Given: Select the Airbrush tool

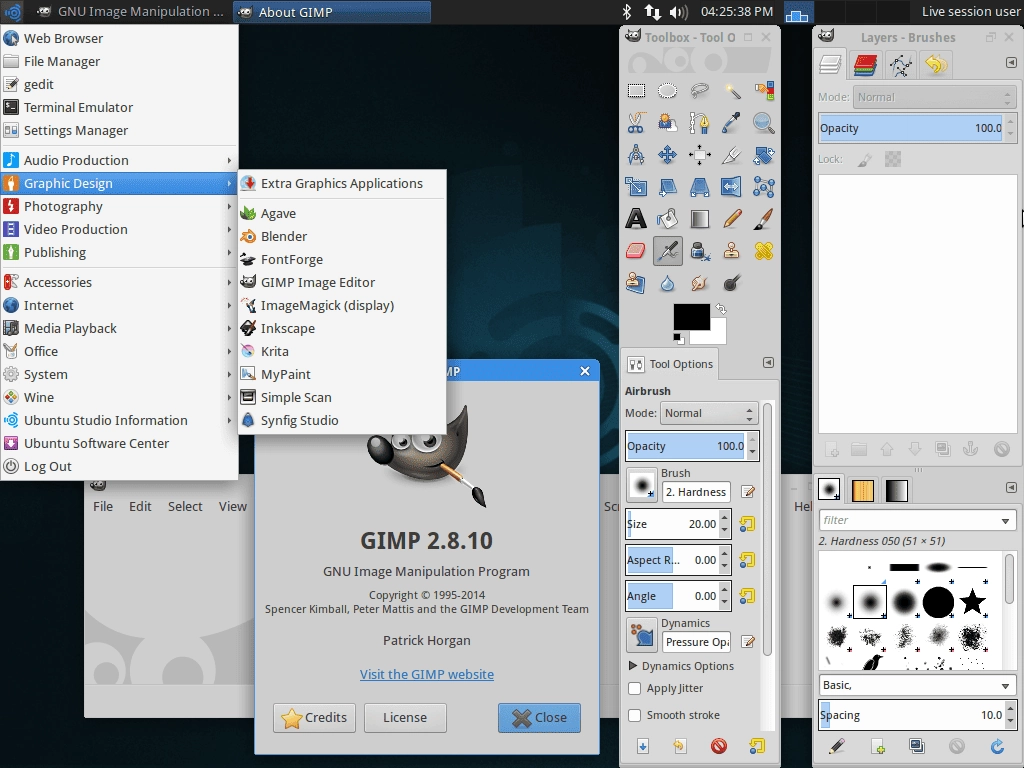Looking at the screenshot, I should point(667,251).
